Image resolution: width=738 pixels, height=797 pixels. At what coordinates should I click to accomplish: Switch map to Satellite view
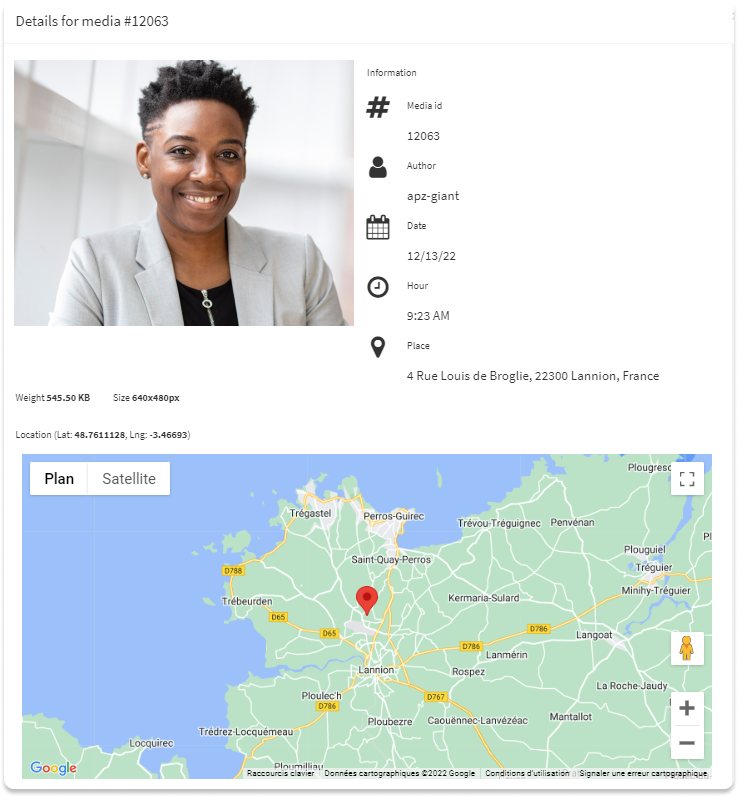click(x=129, y=478)
